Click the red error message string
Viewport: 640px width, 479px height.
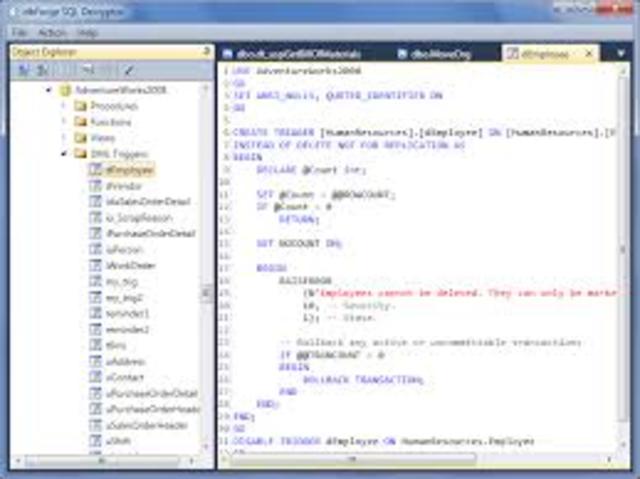point(468,293)
